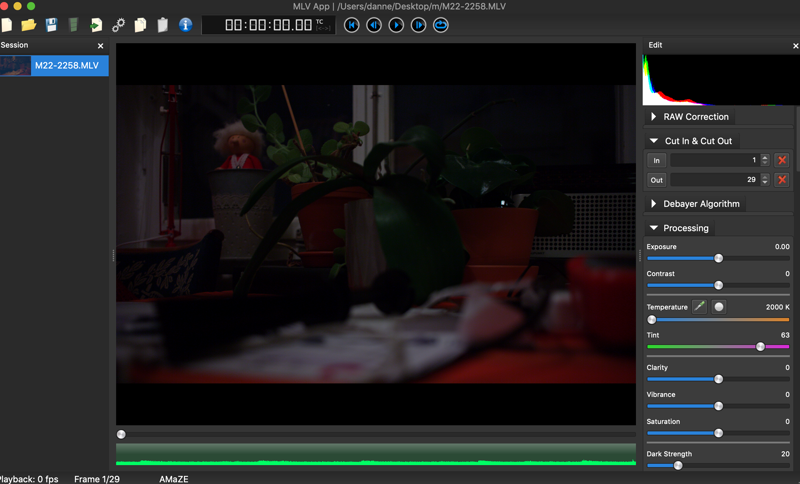The image size is (800, 484).
Task: Jump to the first frame
Action: [352, 25]
